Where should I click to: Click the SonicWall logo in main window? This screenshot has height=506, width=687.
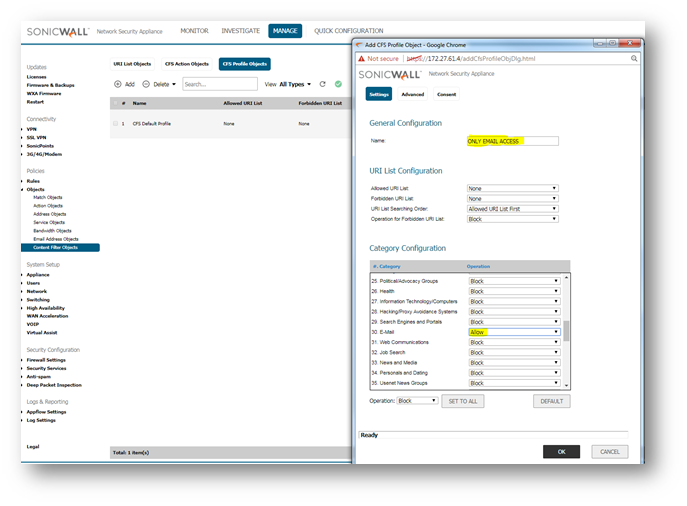[x=59, y=32]
